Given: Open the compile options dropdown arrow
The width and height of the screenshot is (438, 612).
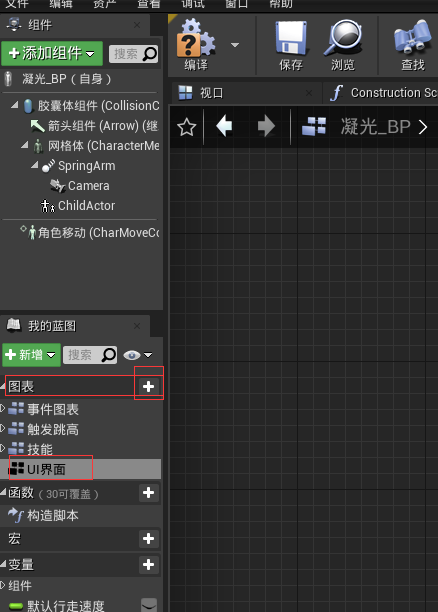Looking at the screenshot, I should click(x=235, y=45).
